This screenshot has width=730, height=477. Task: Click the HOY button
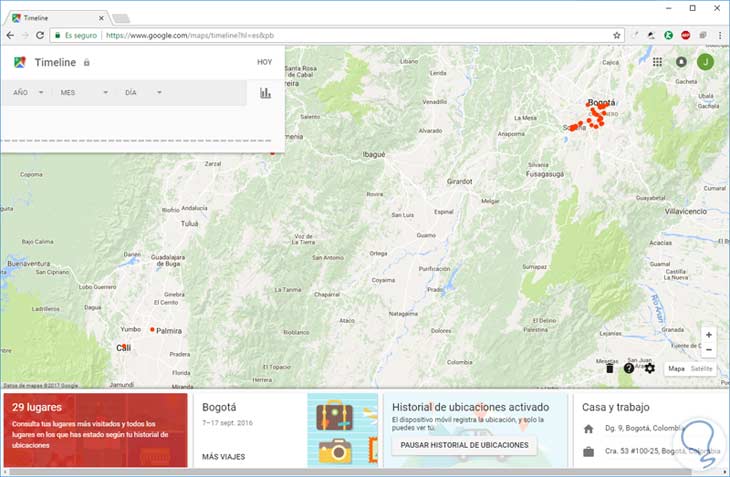coord(264,62)
